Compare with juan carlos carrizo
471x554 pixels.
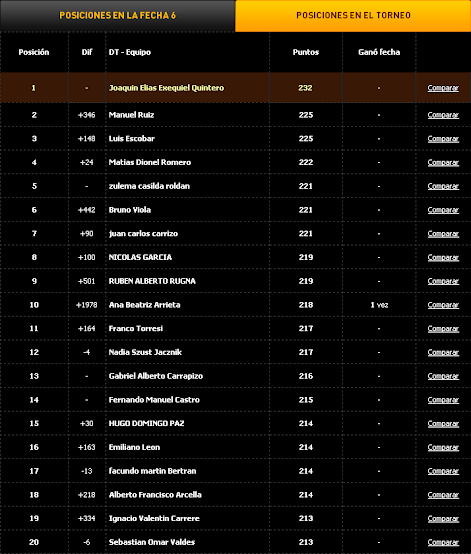[443, 234]
